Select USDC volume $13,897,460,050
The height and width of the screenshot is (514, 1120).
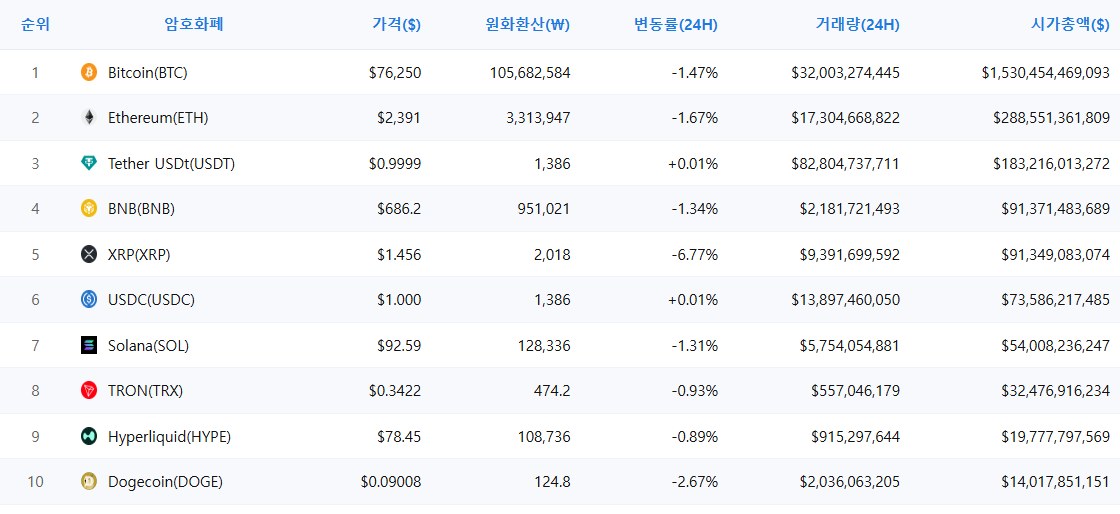click(x=846, y=300)
